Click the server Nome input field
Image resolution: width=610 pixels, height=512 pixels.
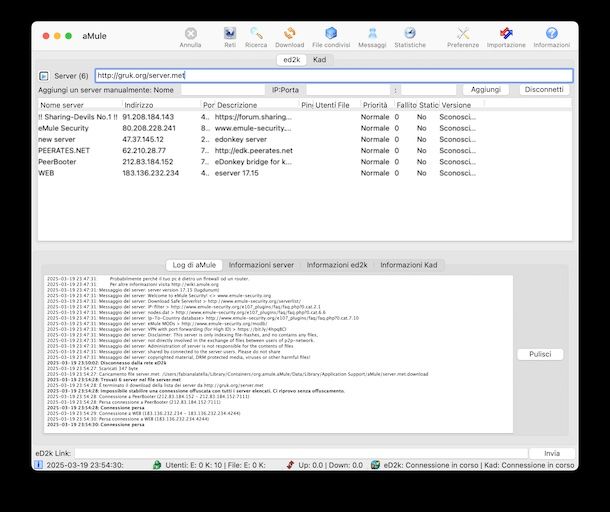click(x=223, y=90)
